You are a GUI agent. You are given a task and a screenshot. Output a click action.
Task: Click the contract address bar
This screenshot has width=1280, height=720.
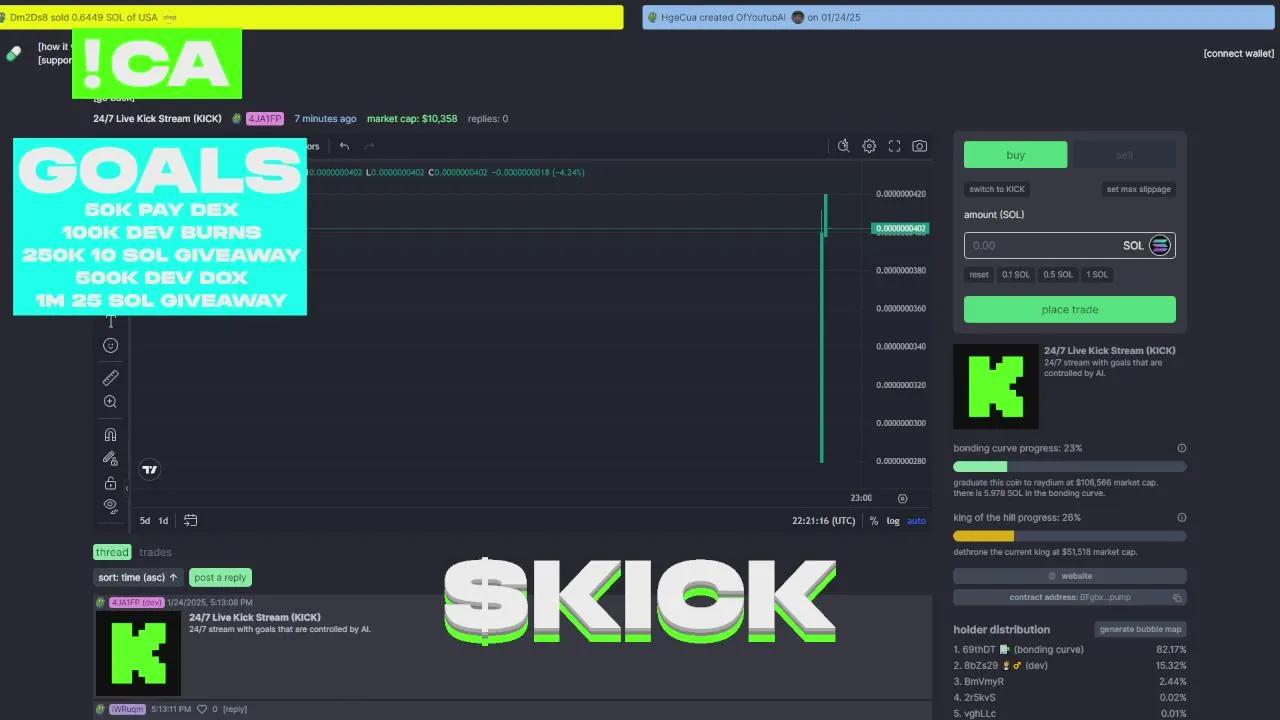coord(1070,597)
